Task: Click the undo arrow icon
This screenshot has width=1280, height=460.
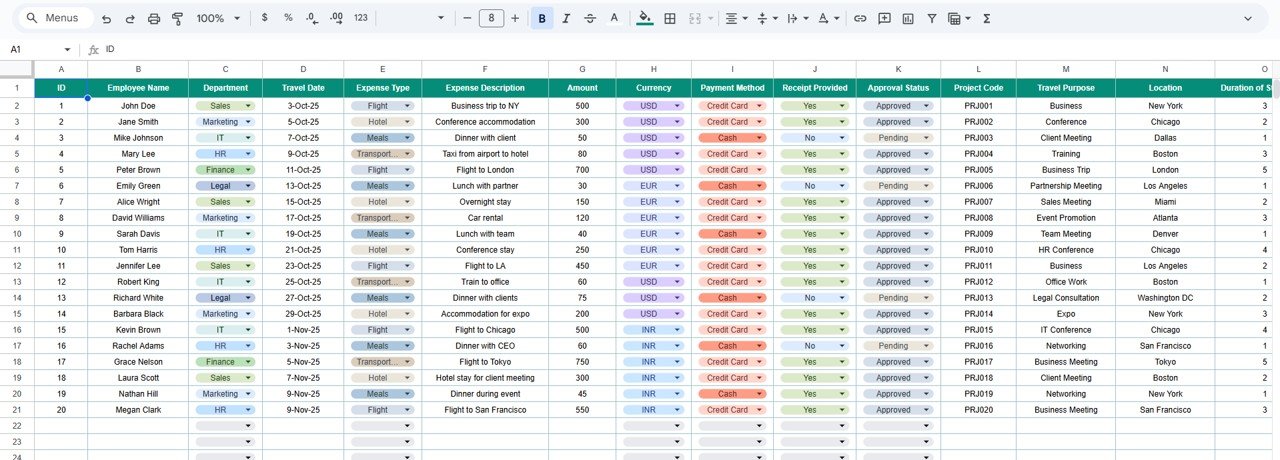Action: click(x=107, y=18)
